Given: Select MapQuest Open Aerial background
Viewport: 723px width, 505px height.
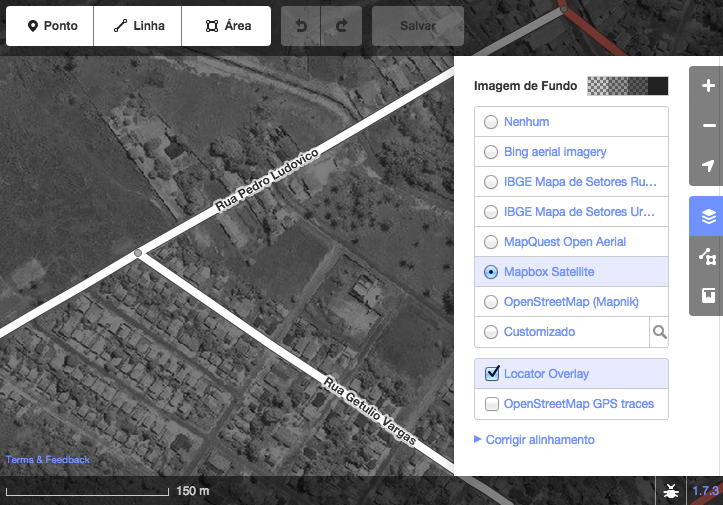Looking at the screenshot, I should click(571, 242).
